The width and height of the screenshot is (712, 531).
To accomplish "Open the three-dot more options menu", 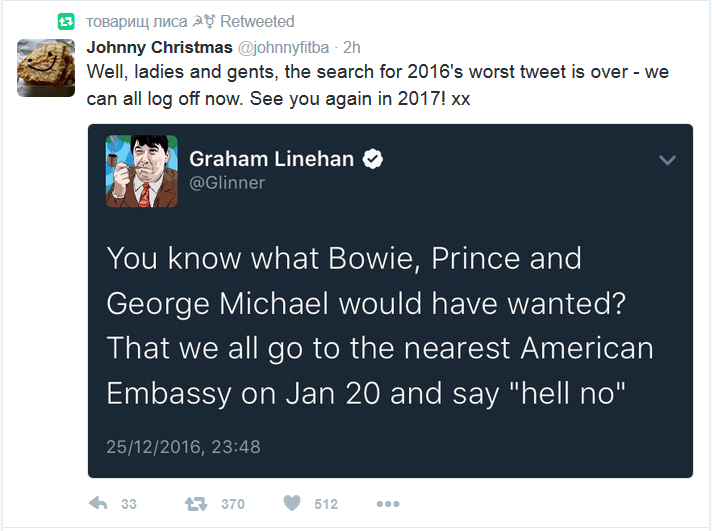I will 388,504.
